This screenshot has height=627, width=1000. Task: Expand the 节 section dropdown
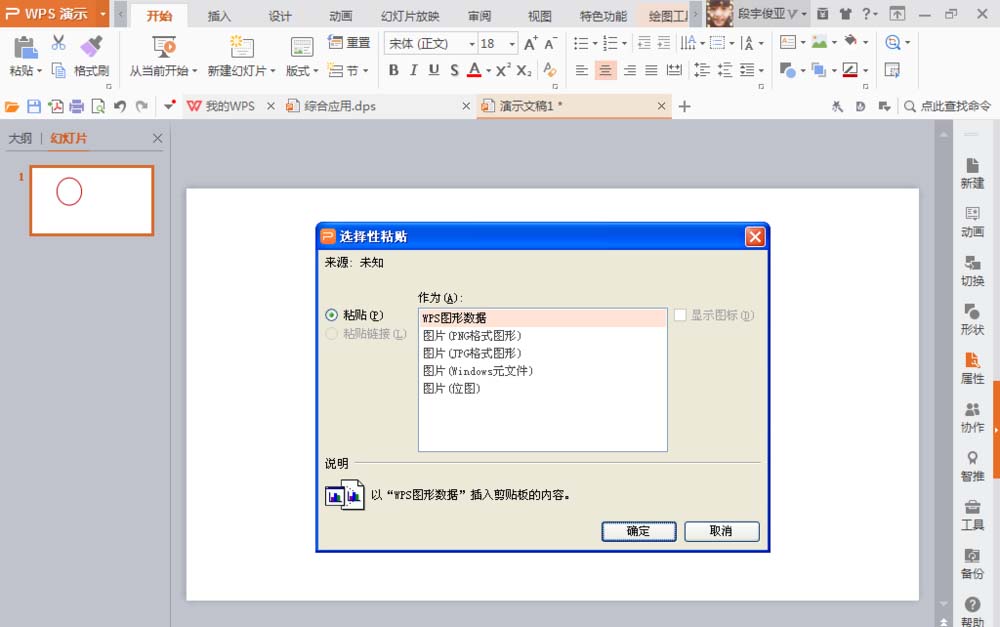pos(365,71)
